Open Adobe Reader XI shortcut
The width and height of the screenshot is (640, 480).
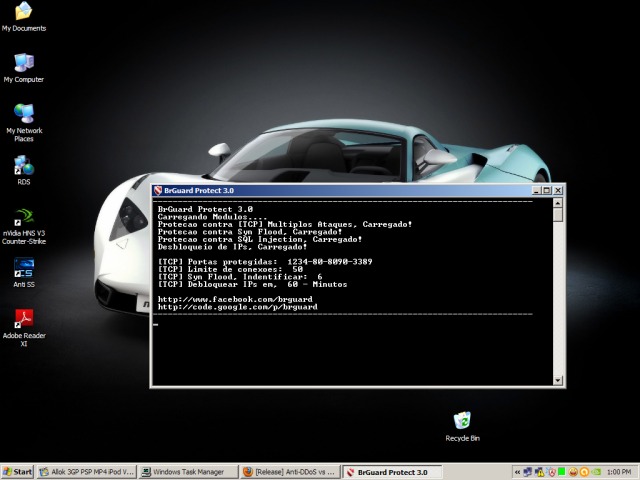[x=23, y=319]
